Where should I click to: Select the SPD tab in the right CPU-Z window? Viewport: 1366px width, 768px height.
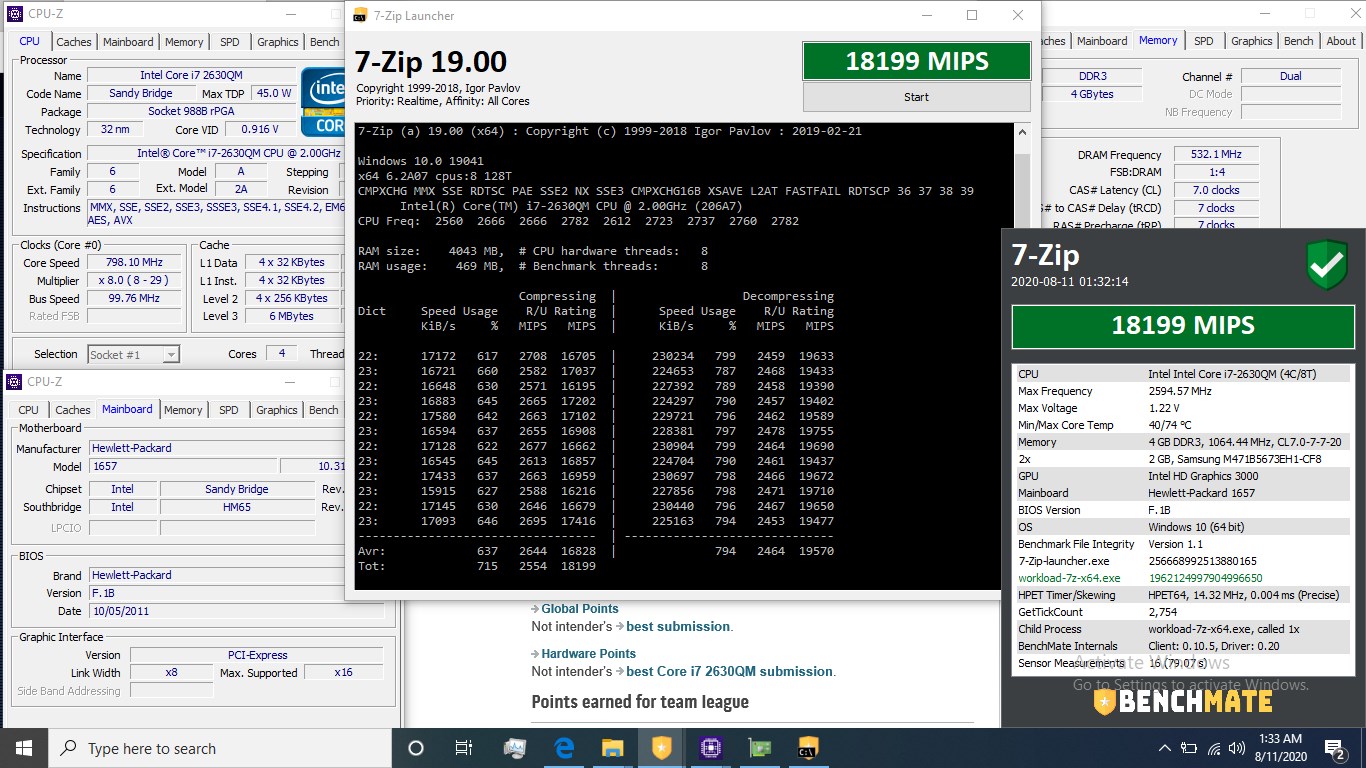coord(1204,41)
